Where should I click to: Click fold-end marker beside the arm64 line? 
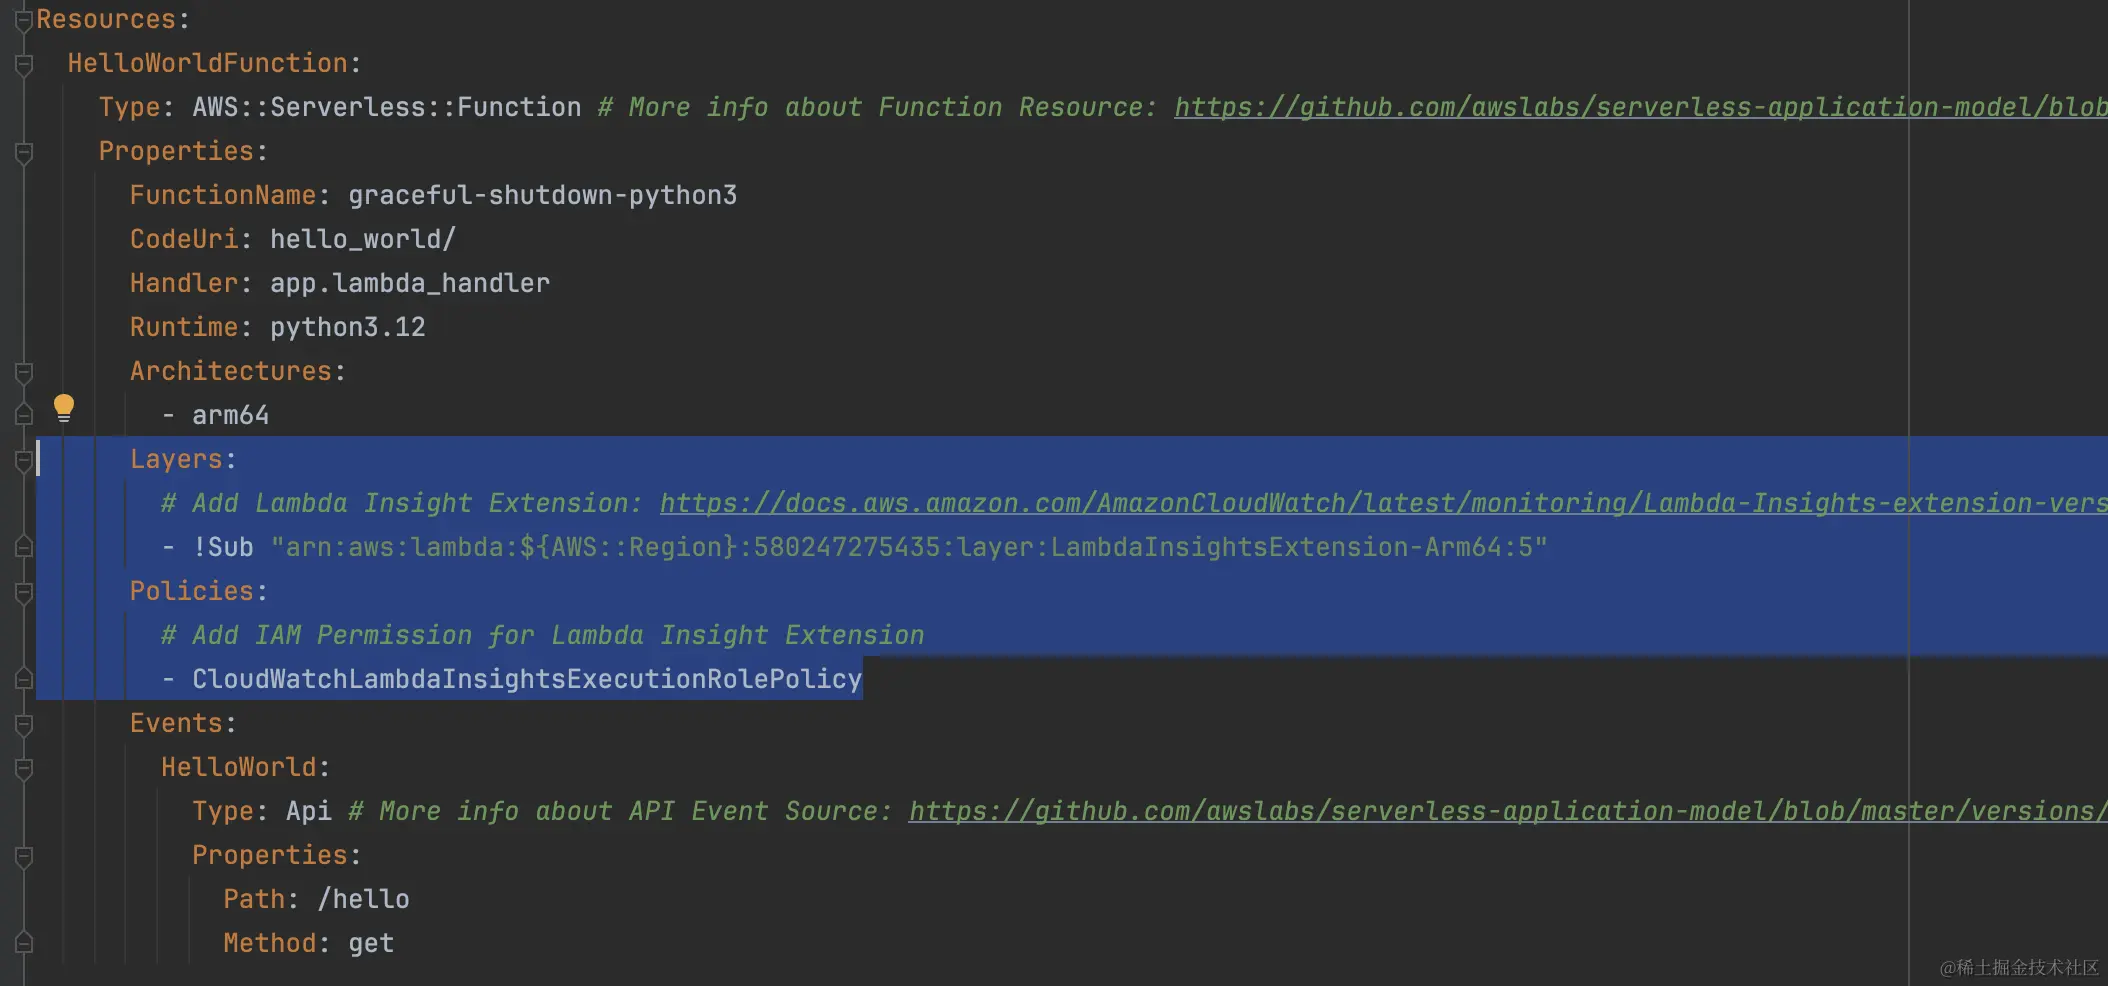point(24,415)
